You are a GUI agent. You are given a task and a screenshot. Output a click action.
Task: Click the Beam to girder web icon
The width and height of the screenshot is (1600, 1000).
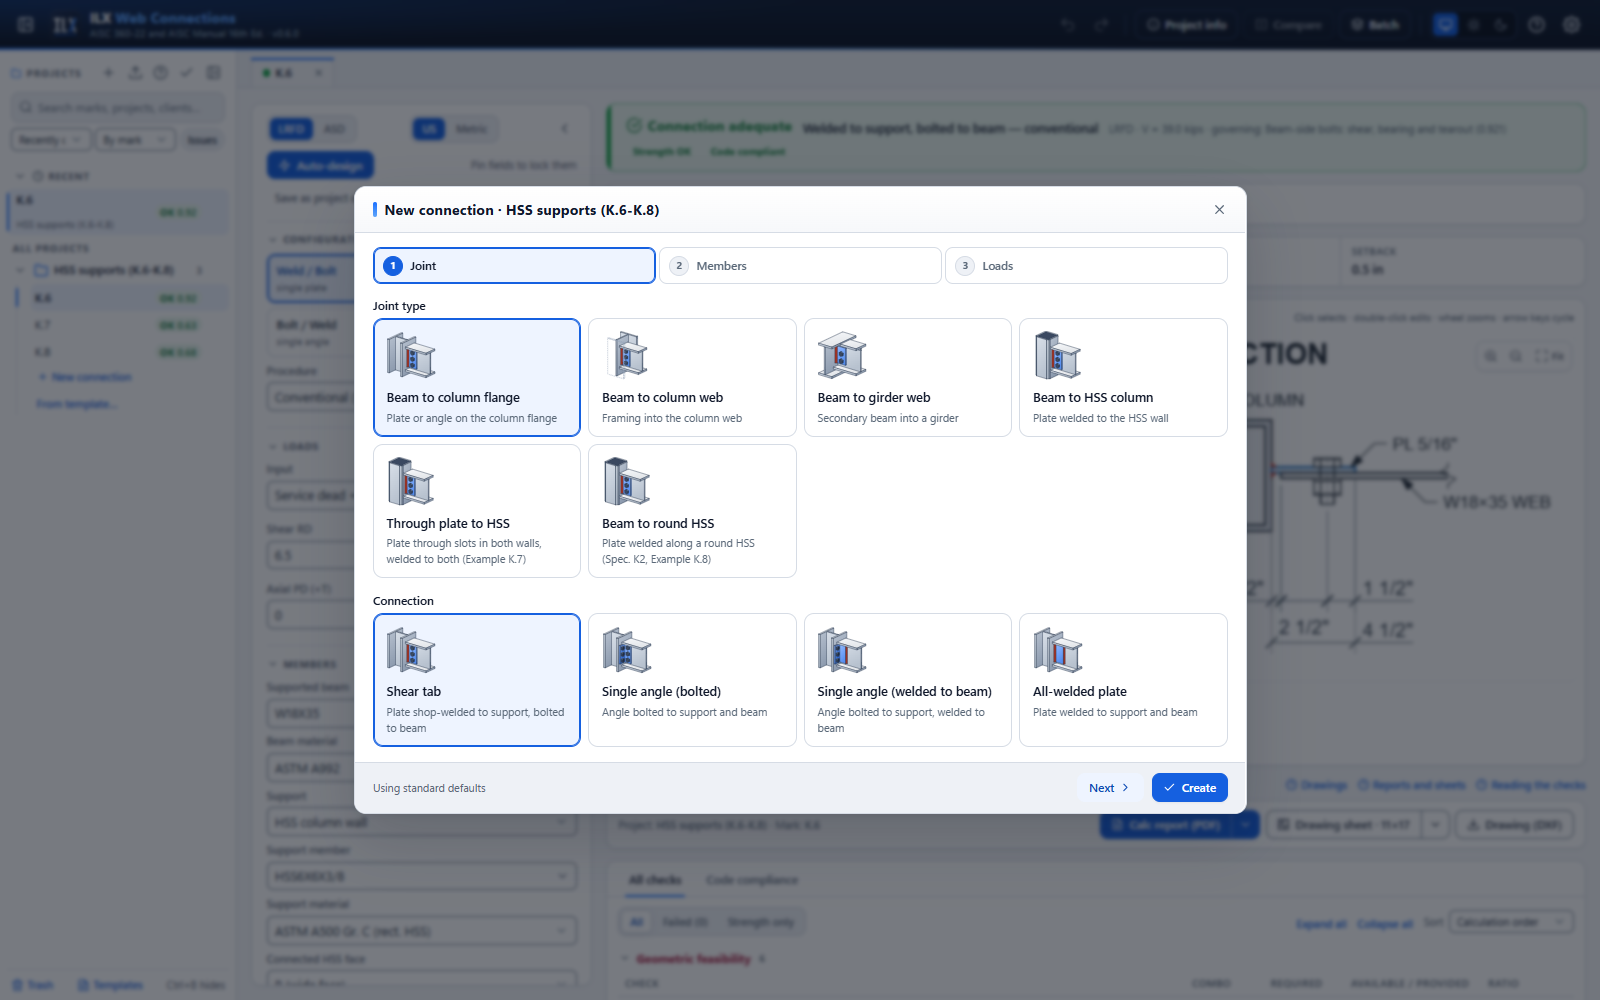(842, 355)
